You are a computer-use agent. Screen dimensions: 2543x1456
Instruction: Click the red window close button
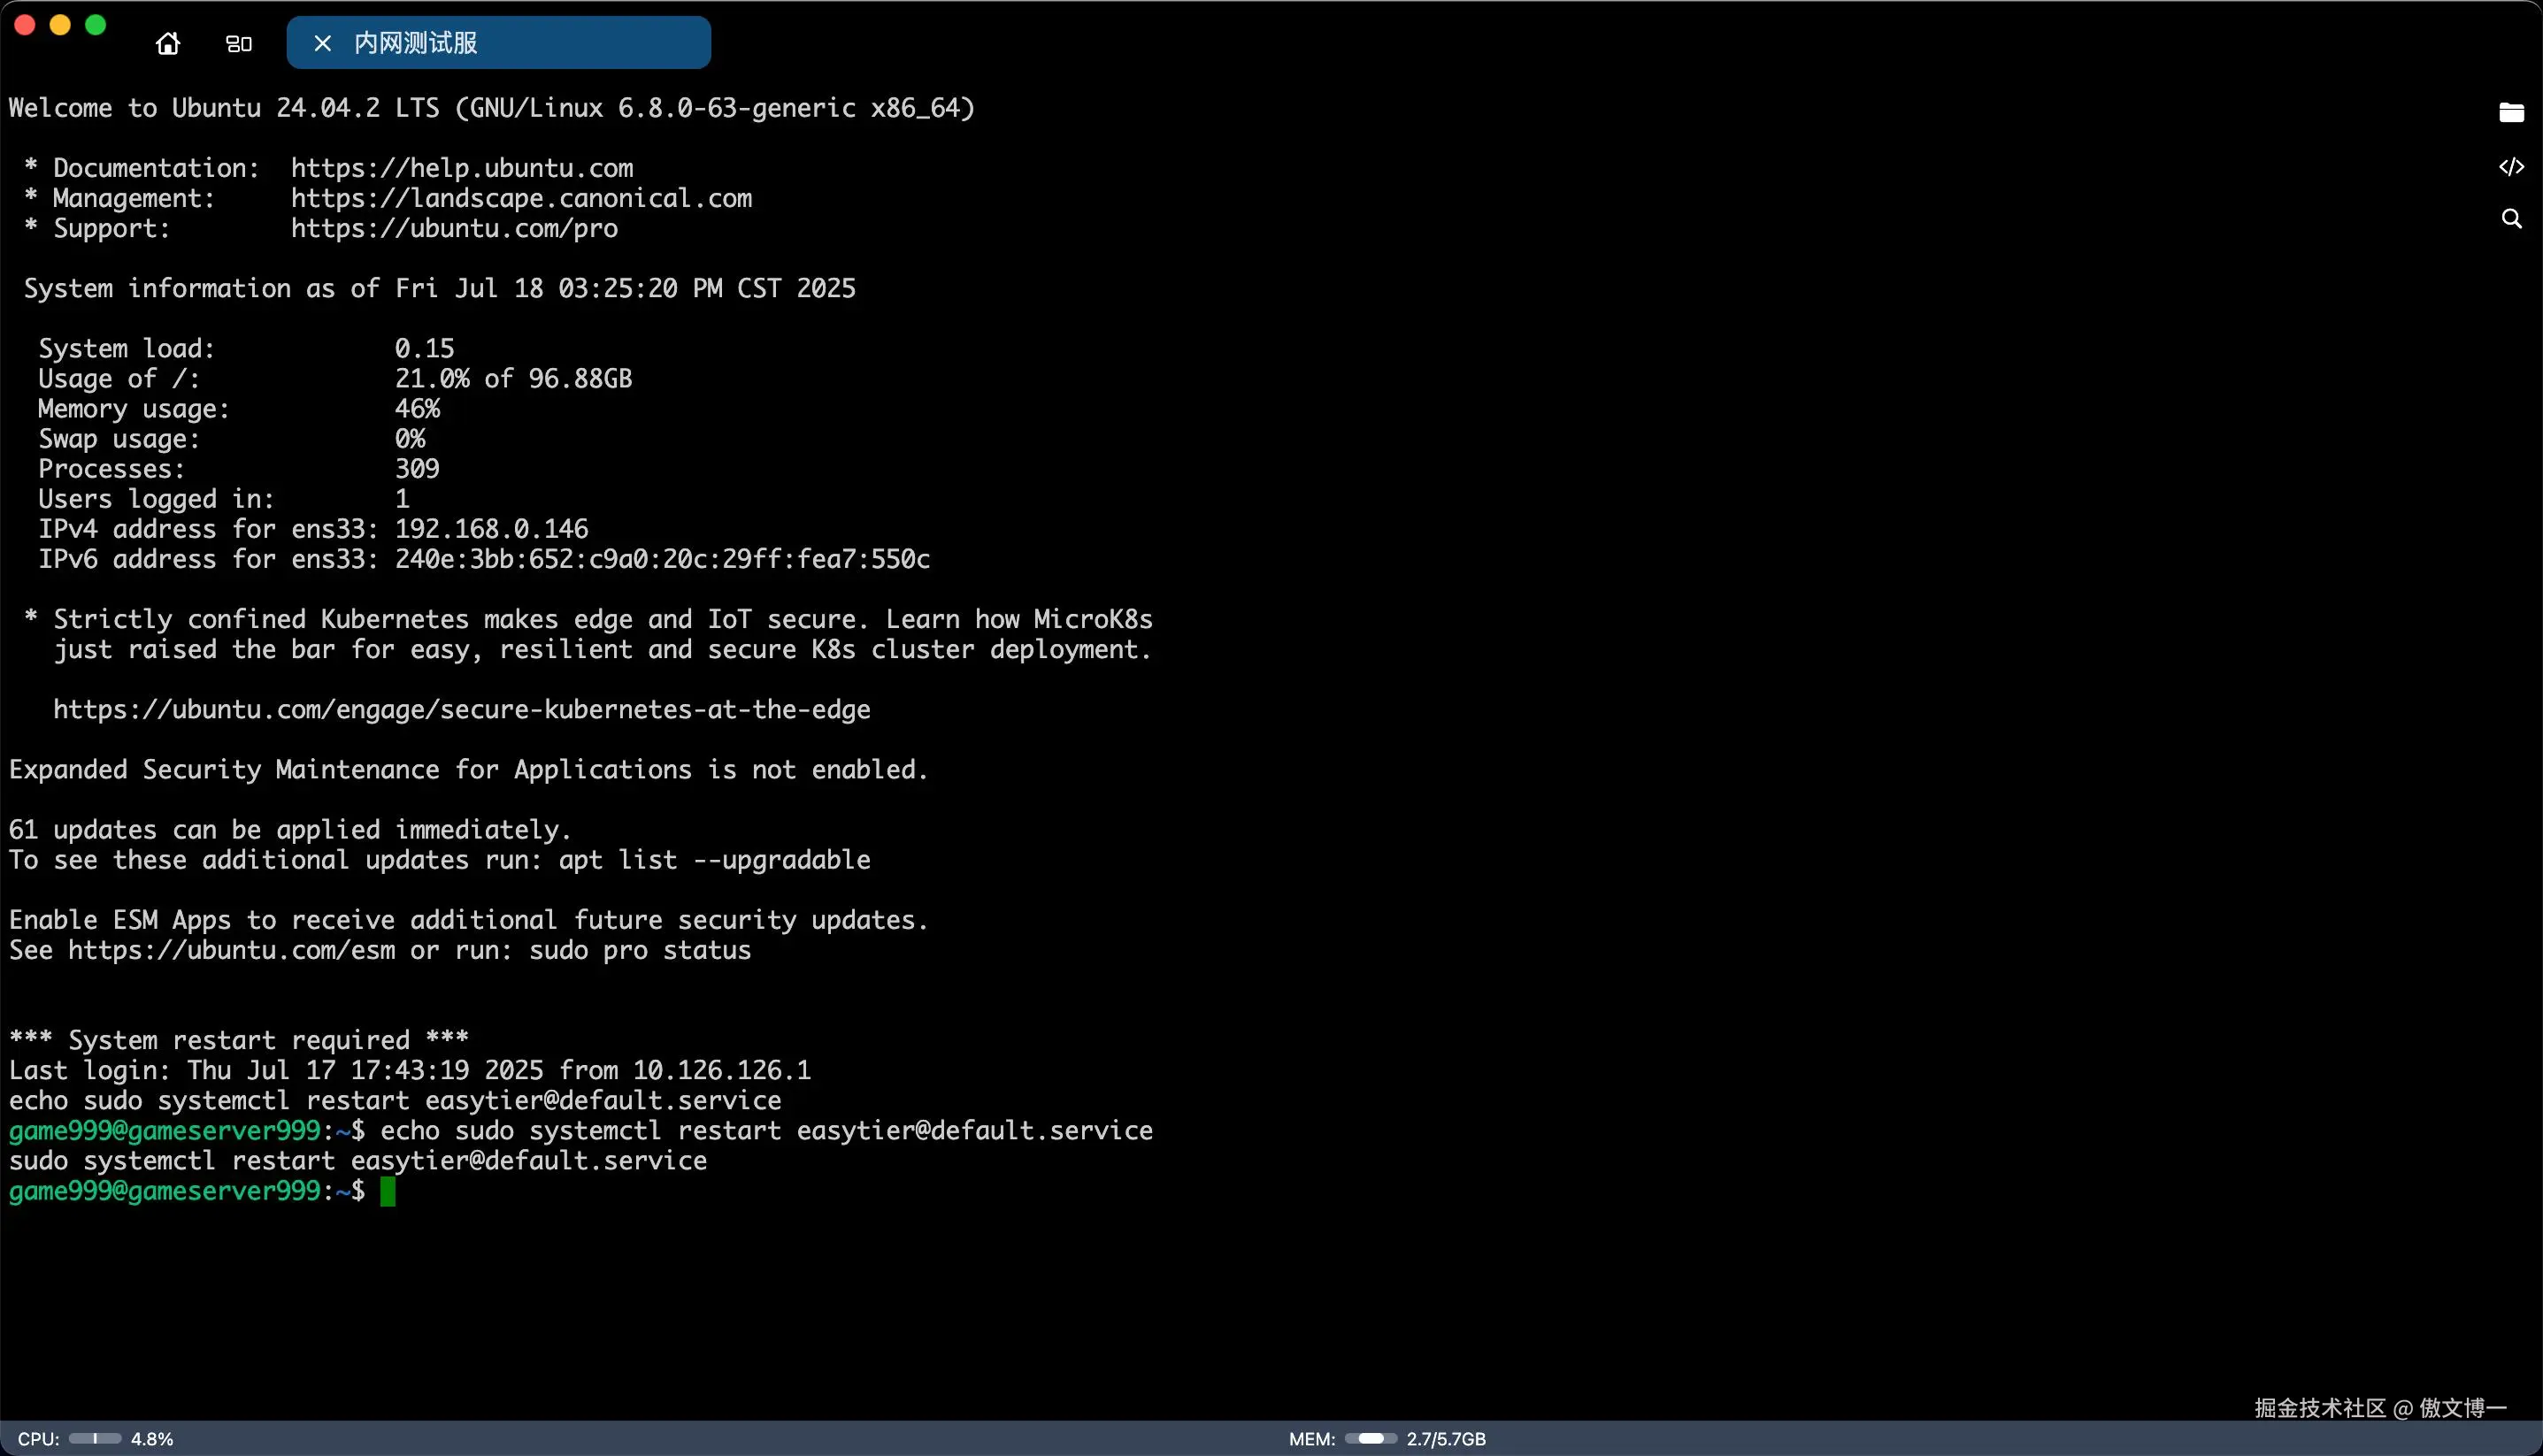point(25,25)
